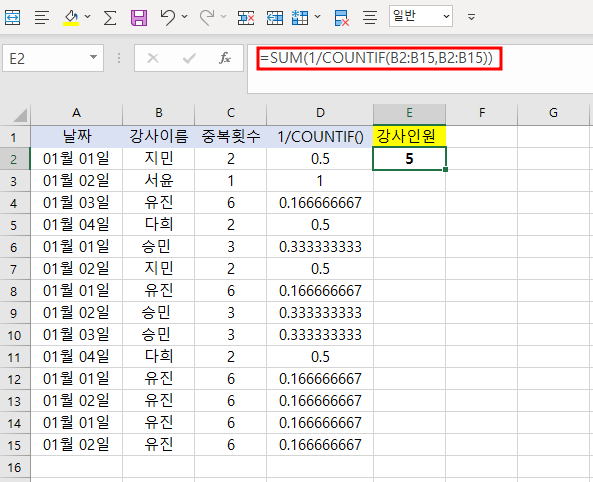Click the redo arrow icon
Viewport: 593px width, 482px height.
(207, 17)
